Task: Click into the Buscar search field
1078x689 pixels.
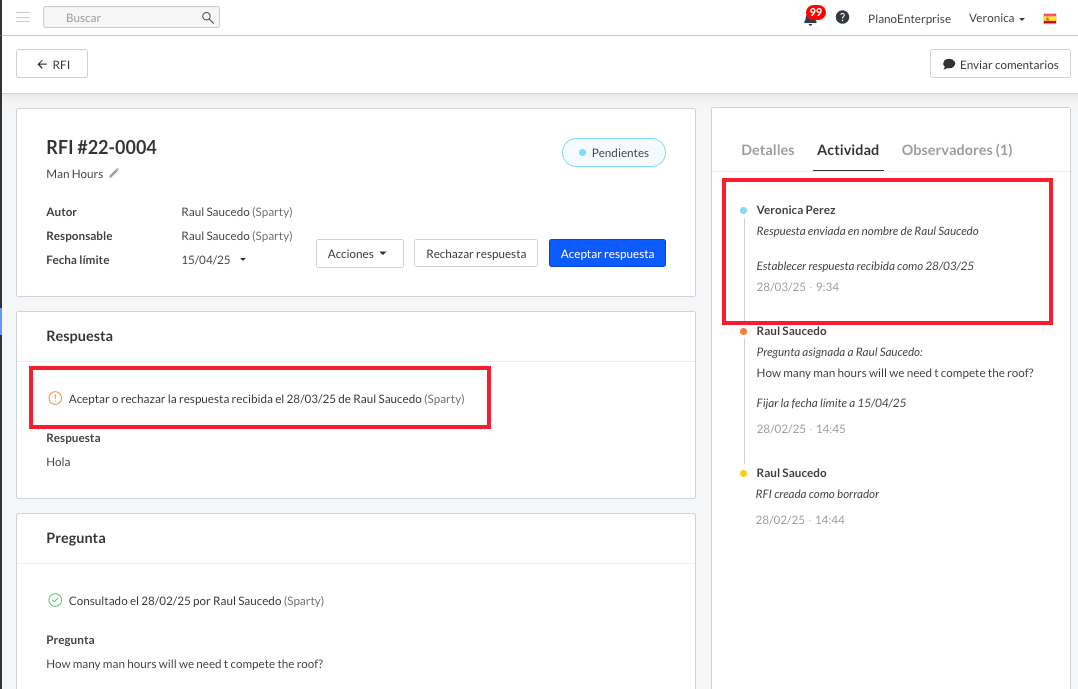Action: 125,18
